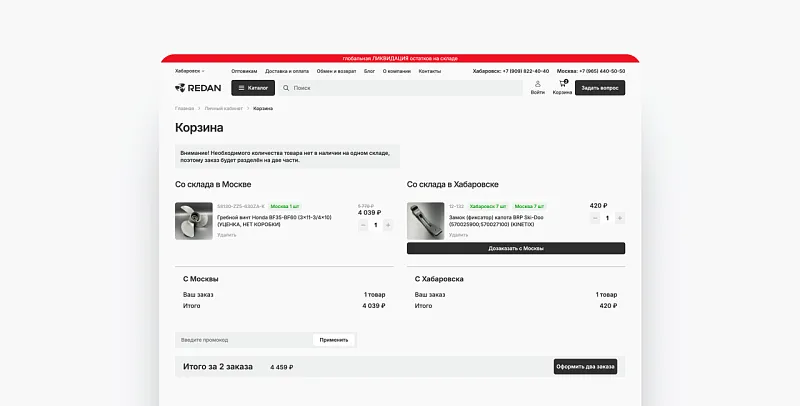
Task: Remove the BRP Ski-Doo lock via Удалить
Action: [x=458, y=235]
